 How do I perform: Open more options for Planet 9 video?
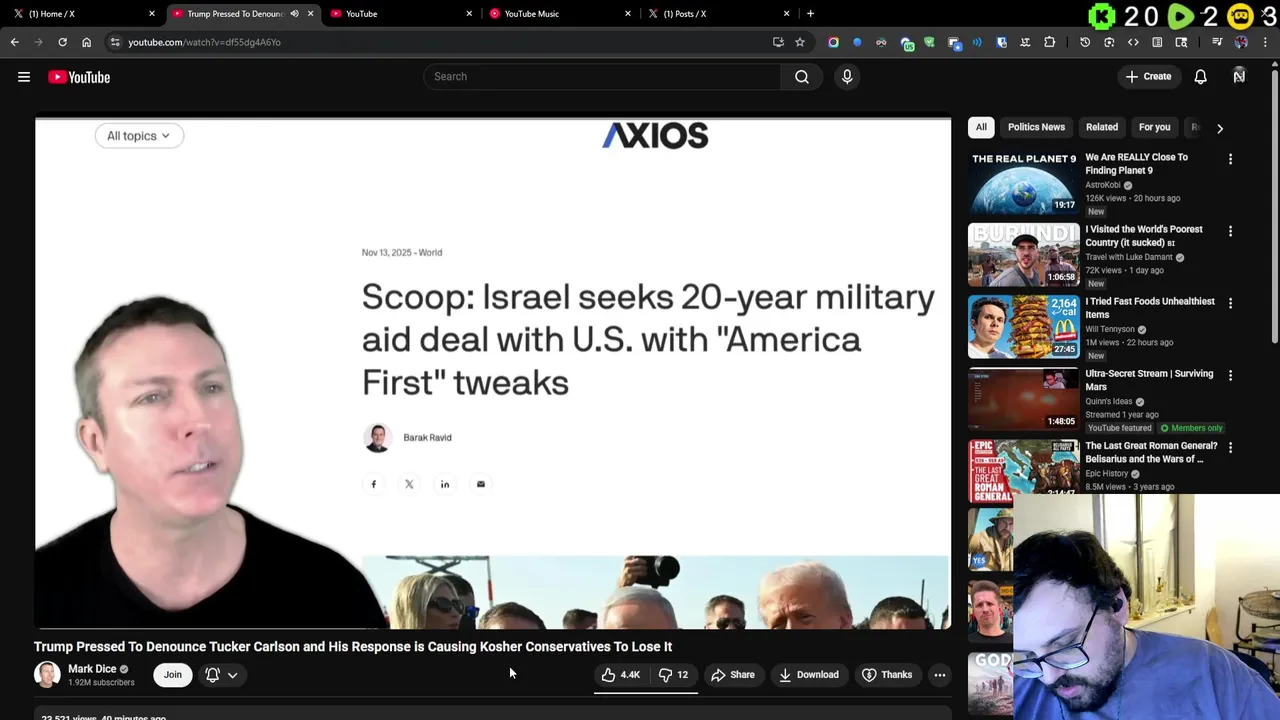tap(1230, 159)
